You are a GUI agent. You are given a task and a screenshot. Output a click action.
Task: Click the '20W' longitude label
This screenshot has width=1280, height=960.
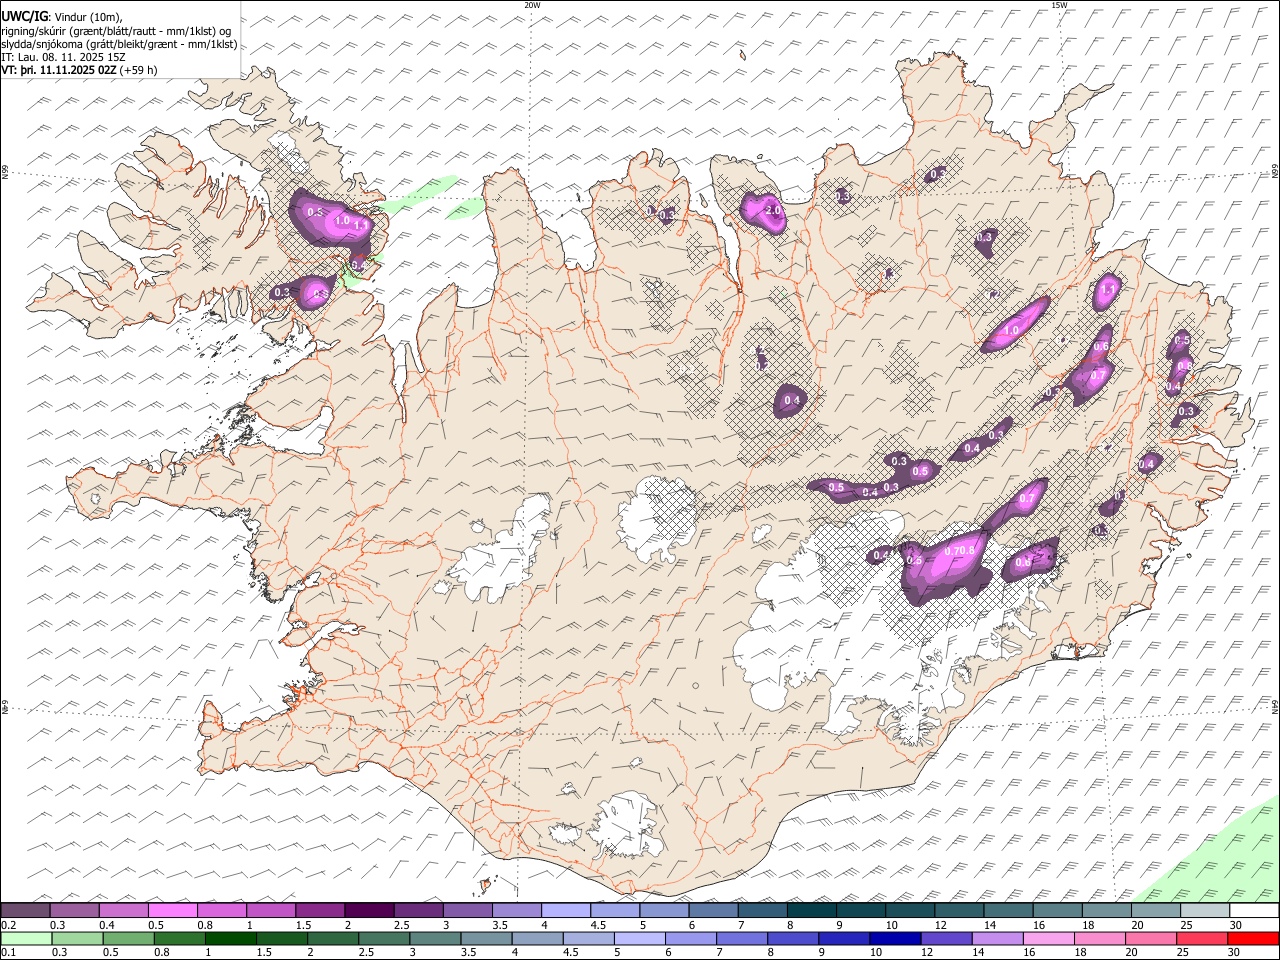532,5
